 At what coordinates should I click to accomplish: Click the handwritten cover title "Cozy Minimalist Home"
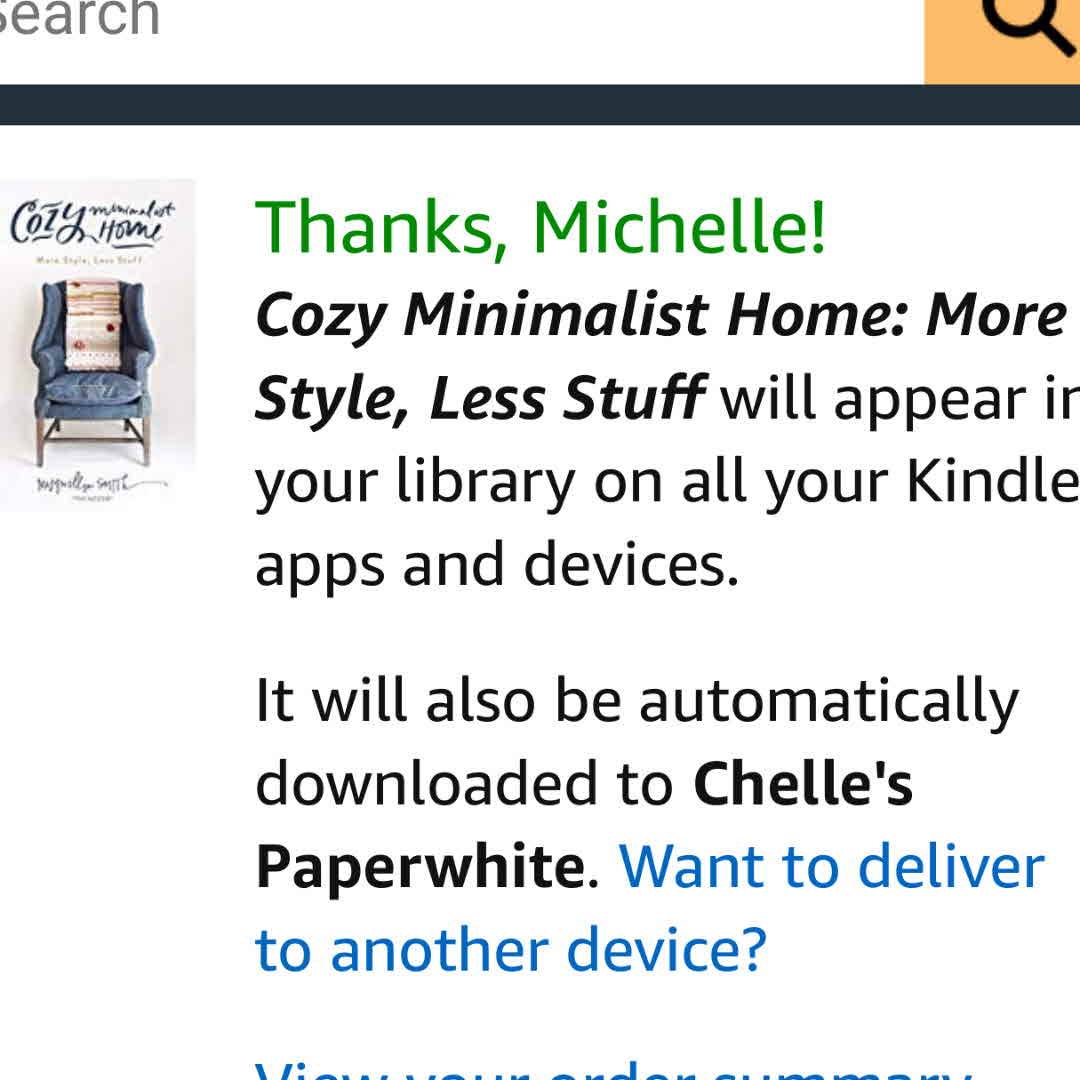coord(92,222)
